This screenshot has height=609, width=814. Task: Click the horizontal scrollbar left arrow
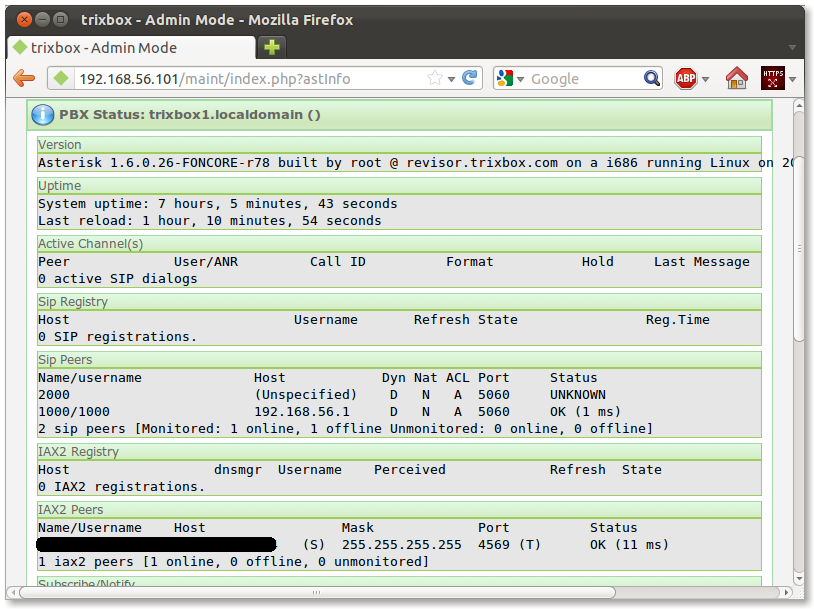pyautogui.click(x=13, y=592)
